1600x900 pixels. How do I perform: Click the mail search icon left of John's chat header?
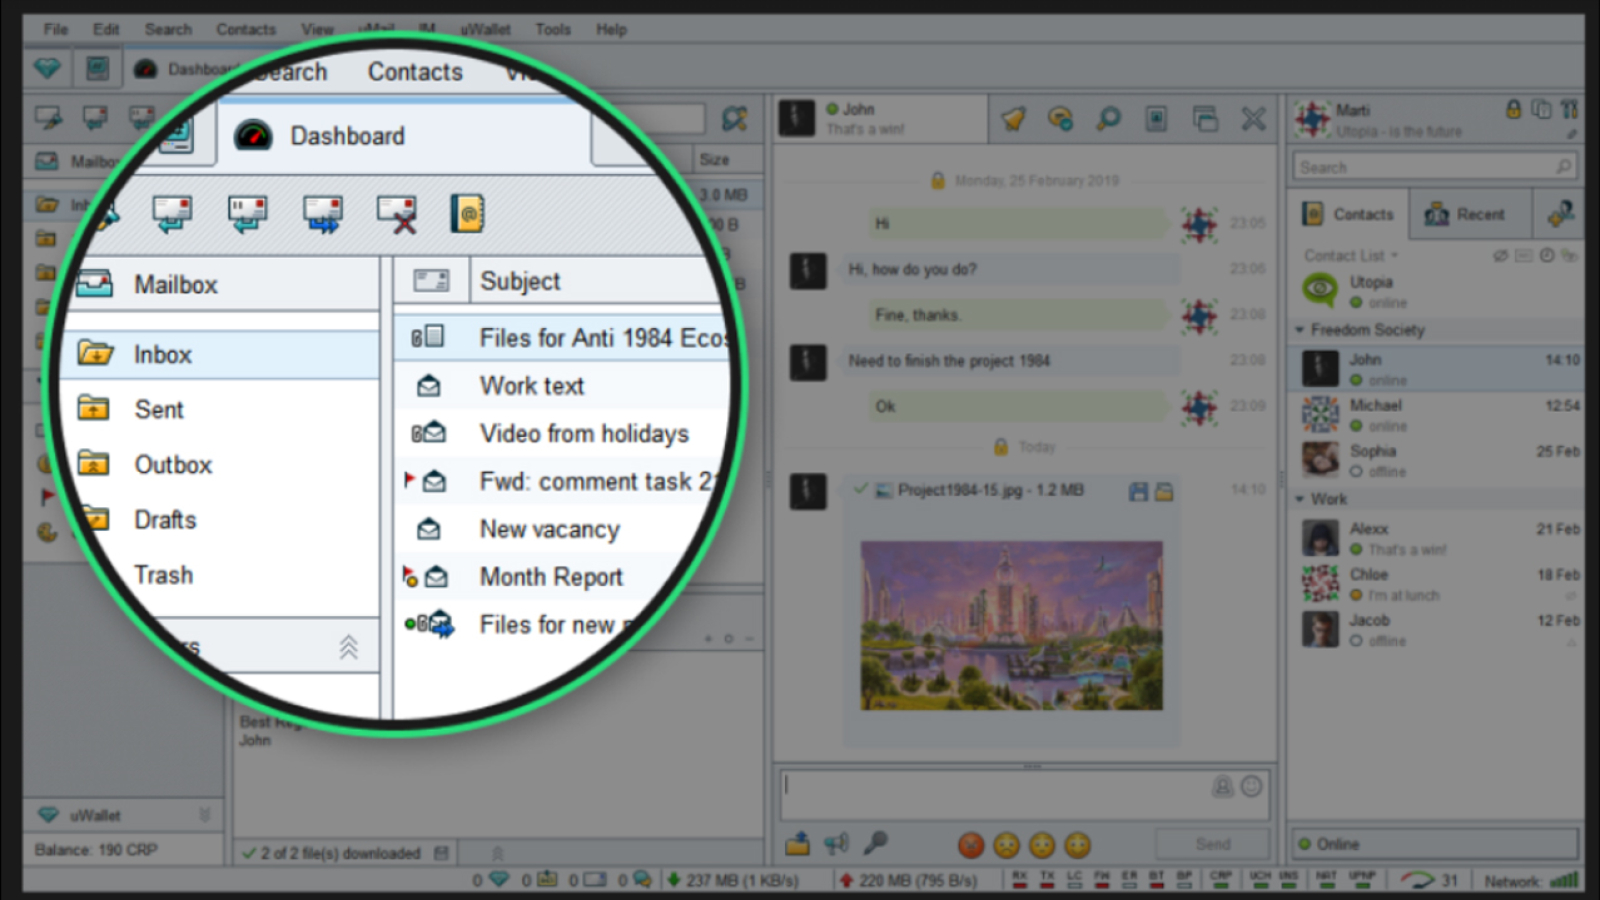click(x=735, y=119)
